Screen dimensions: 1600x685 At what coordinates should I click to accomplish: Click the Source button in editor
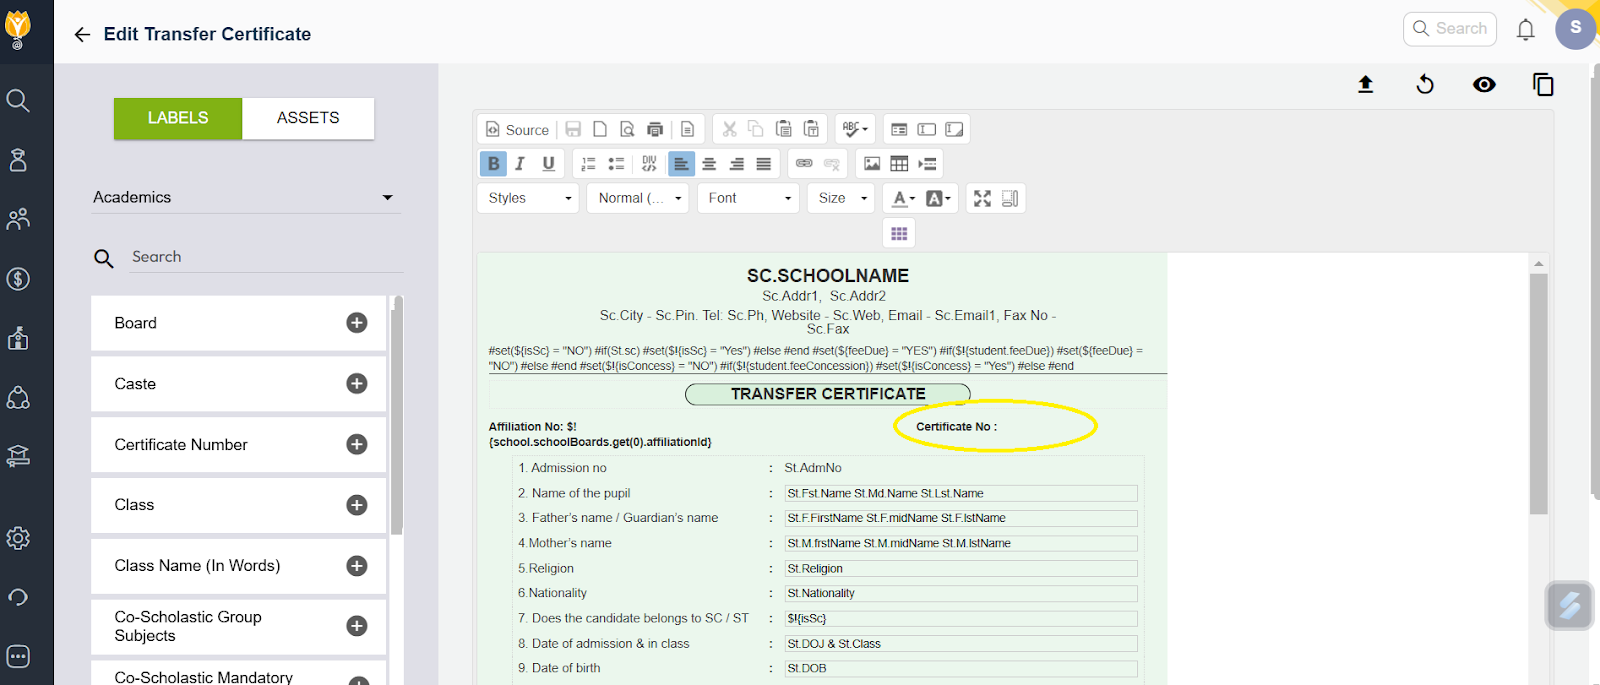click(x=517, y=129)
